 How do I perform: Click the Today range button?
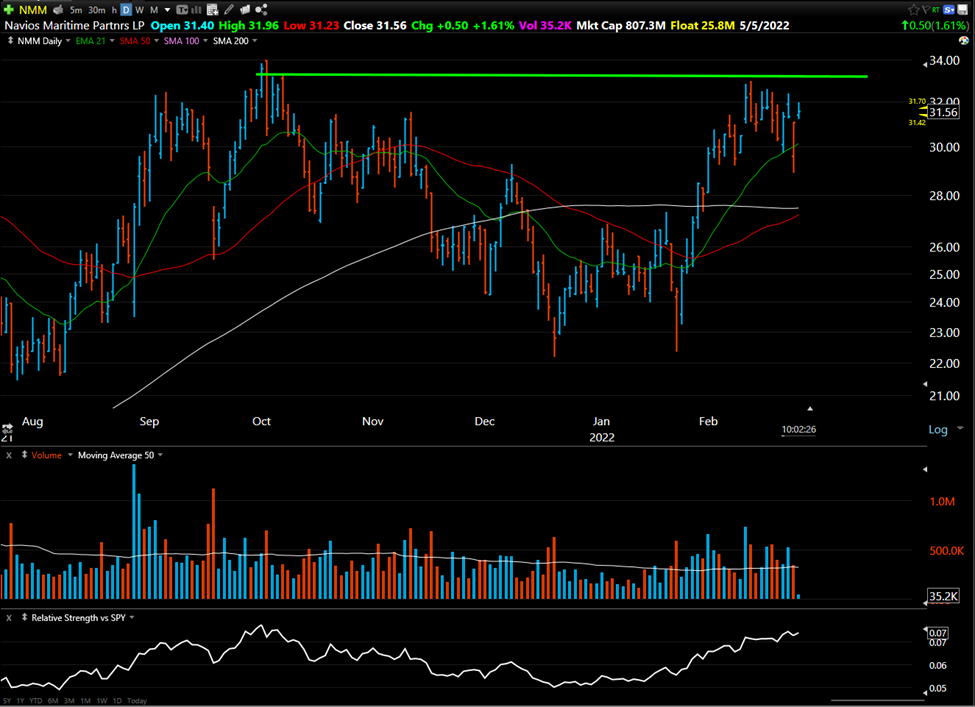click(x=137, y=701)
